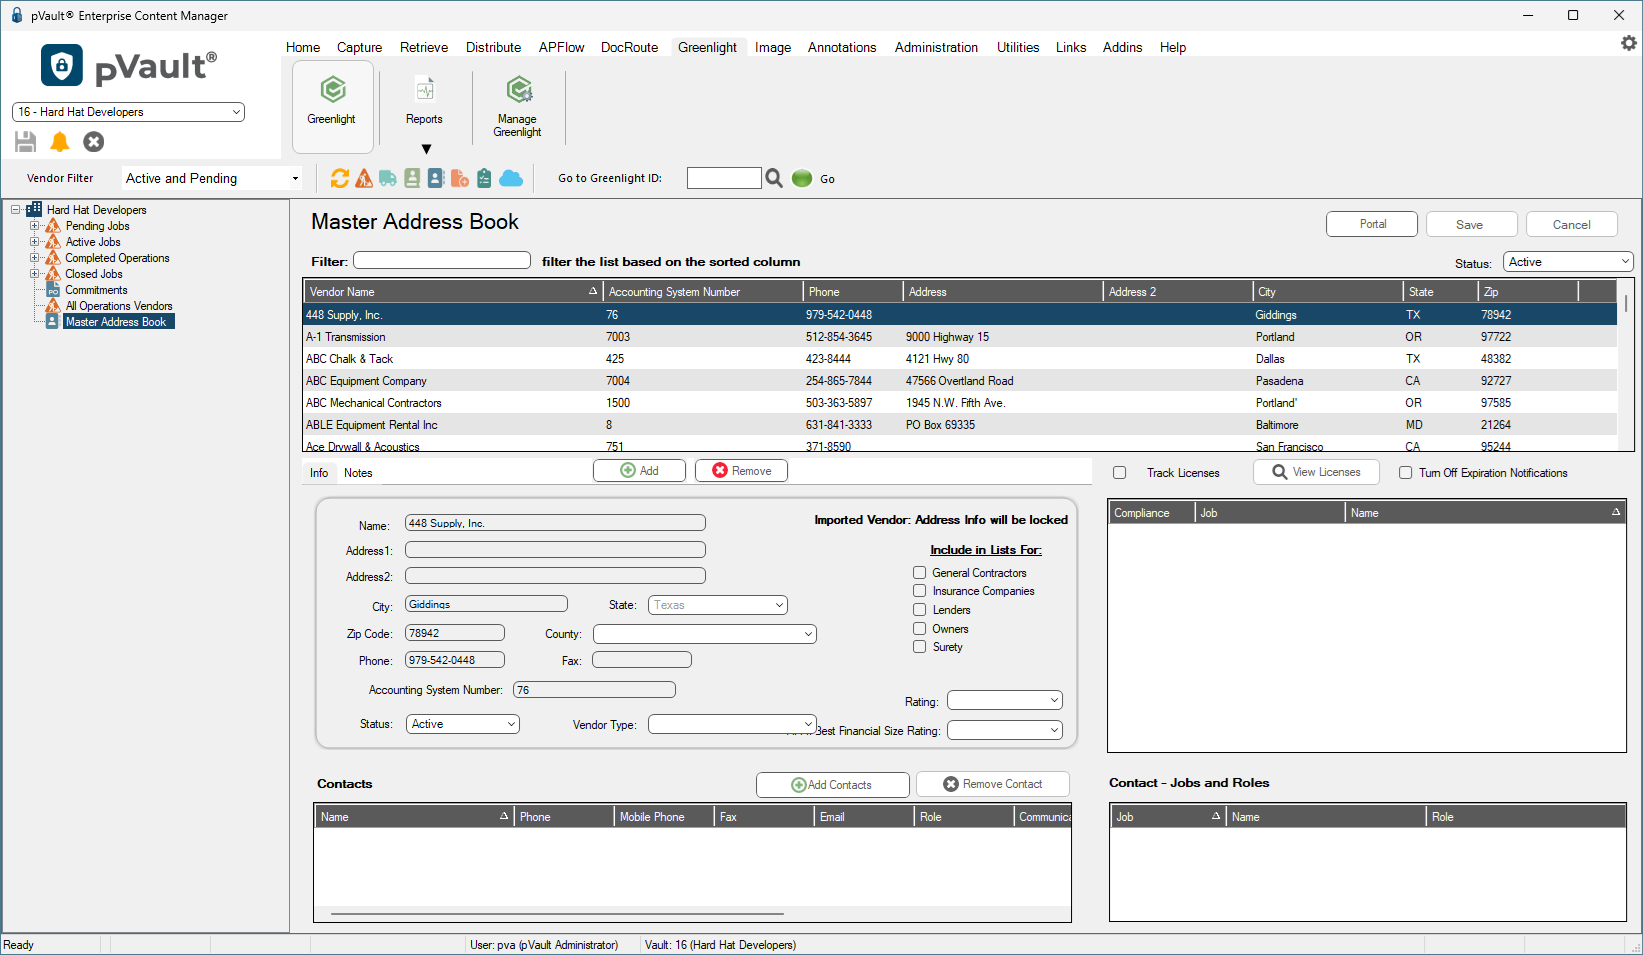Click the Go to Greenlight ID field

click(x=724, y=178)
